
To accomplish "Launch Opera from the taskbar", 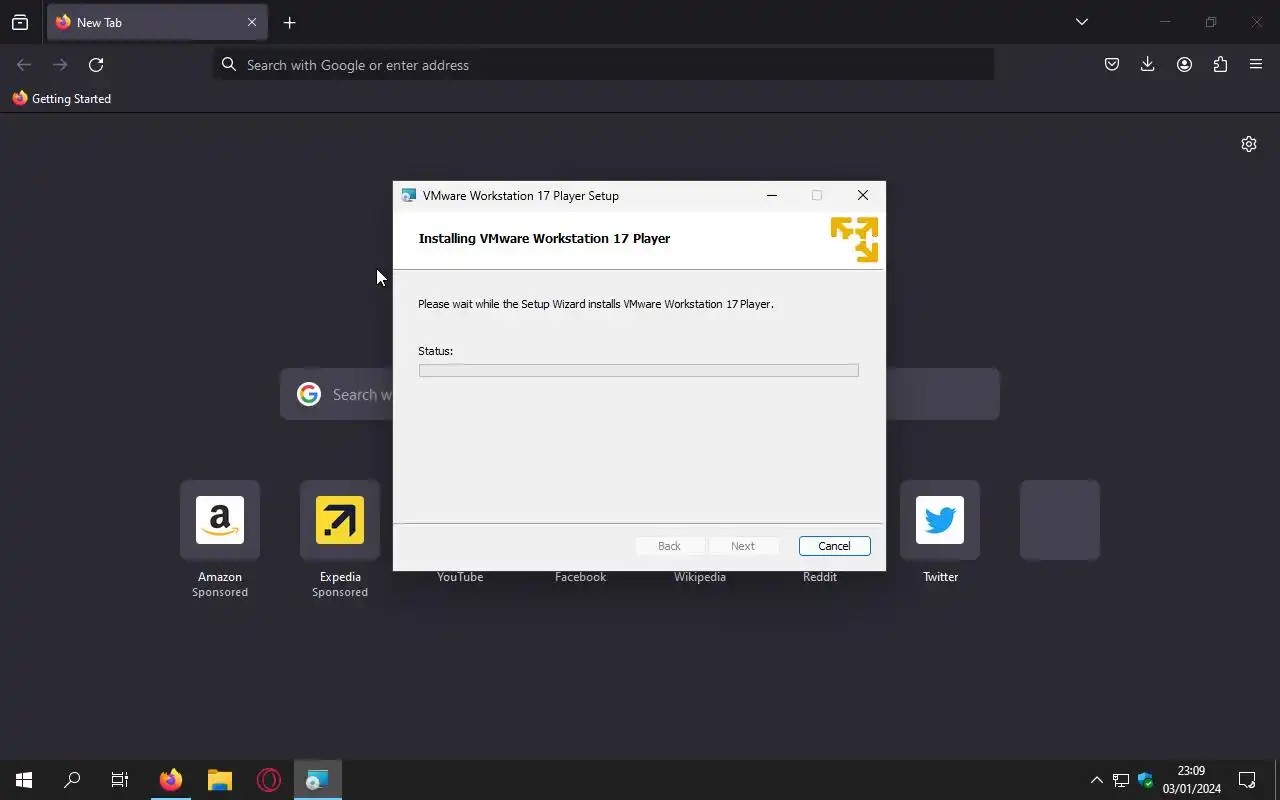I will 269,780.
